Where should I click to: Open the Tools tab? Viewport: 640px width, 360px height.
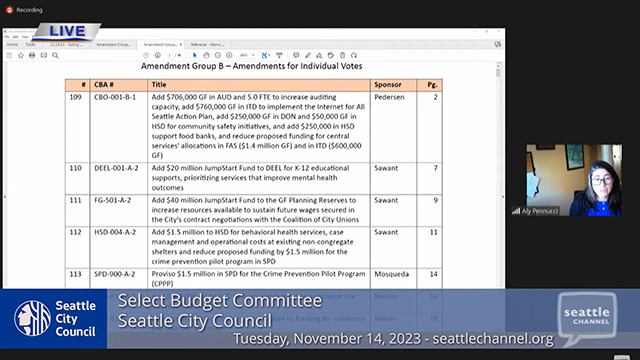click(31, 44)
